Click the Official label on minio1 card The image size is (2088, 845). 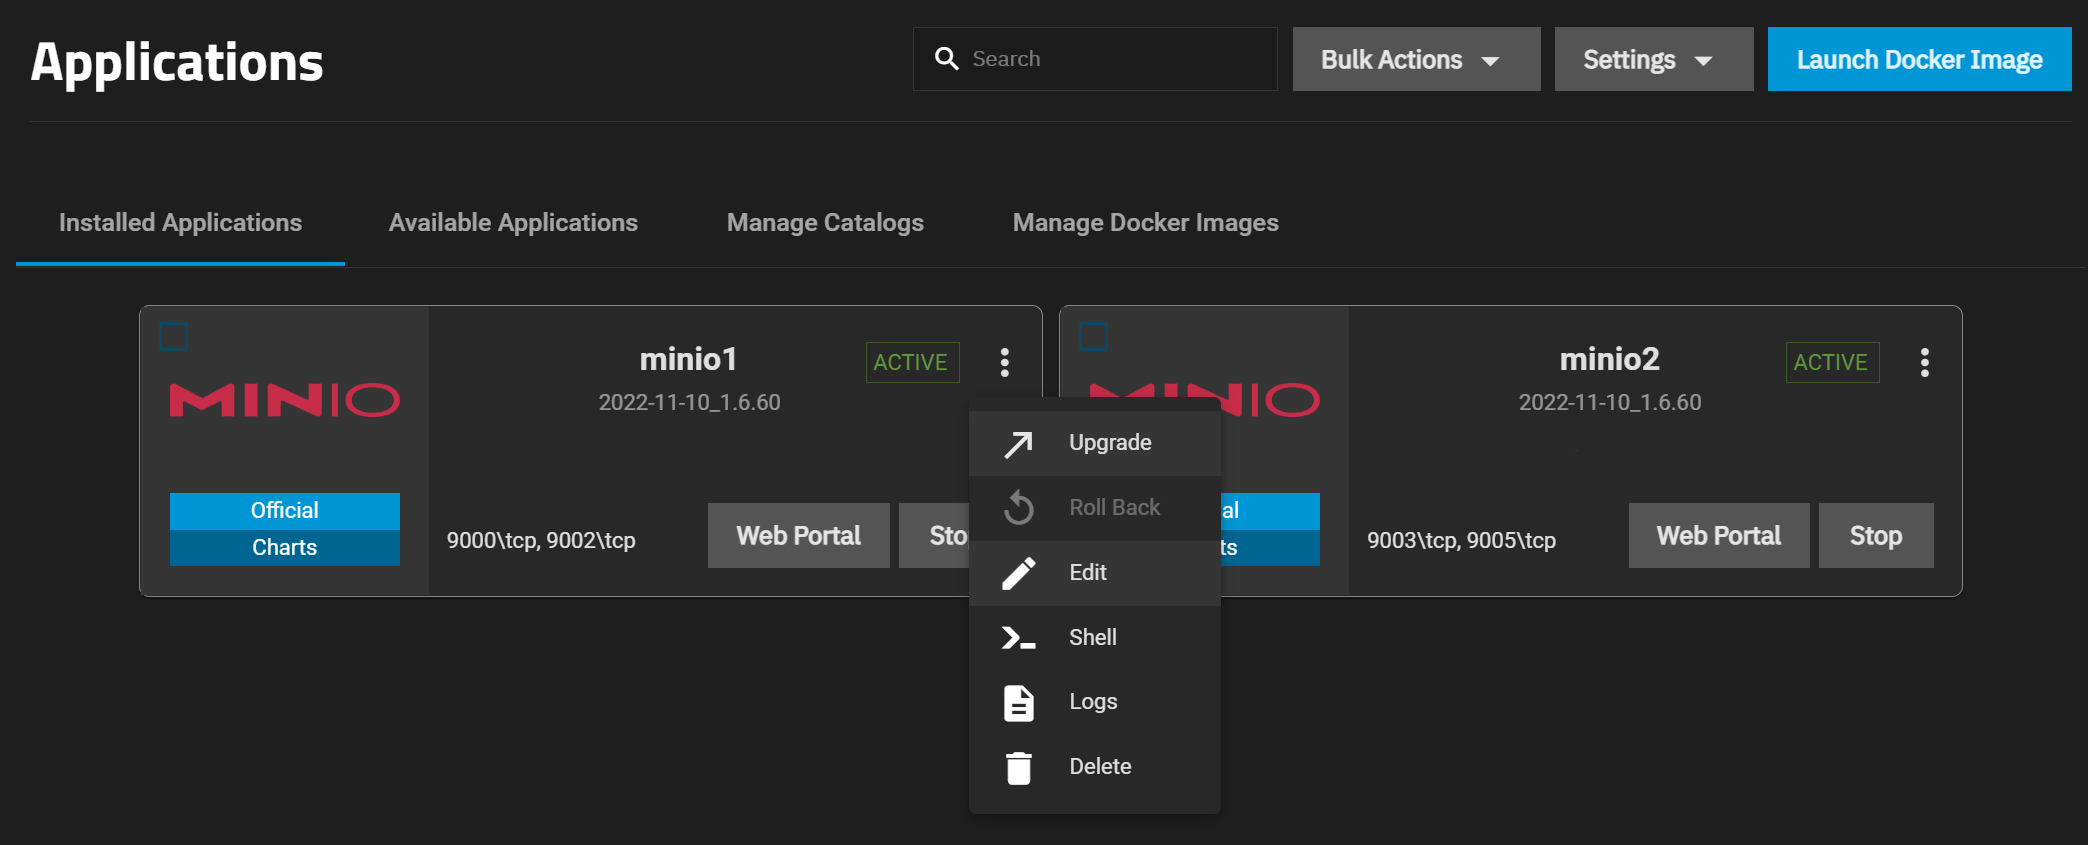285,511
